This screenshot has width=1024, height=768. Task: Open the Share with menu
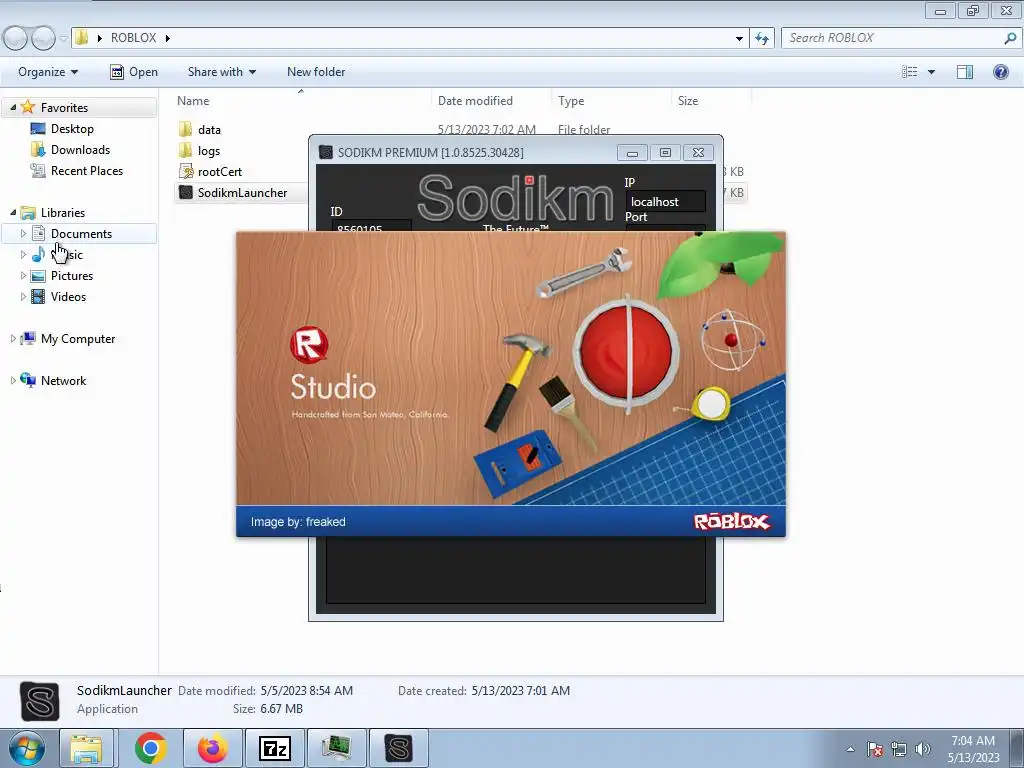(221, 72)
